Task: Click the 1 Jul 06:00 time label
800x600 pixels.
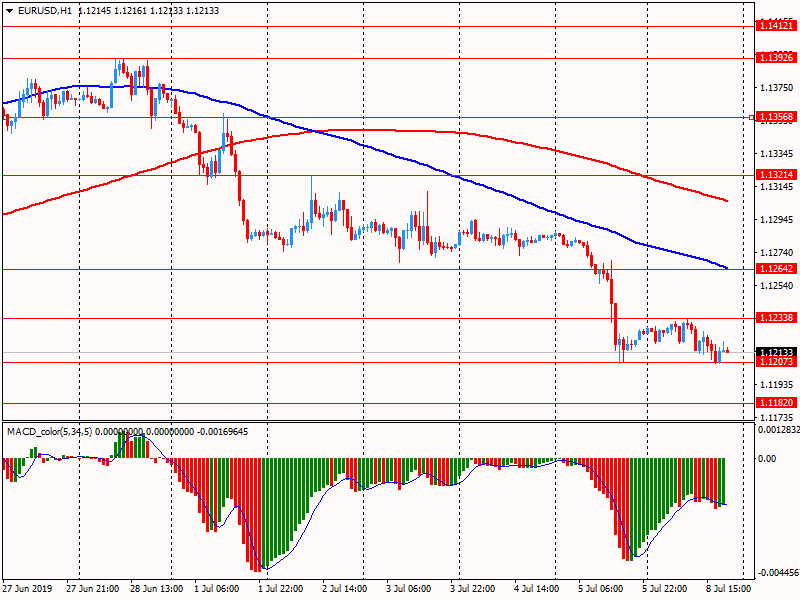Action: click(x=216, y=588)
